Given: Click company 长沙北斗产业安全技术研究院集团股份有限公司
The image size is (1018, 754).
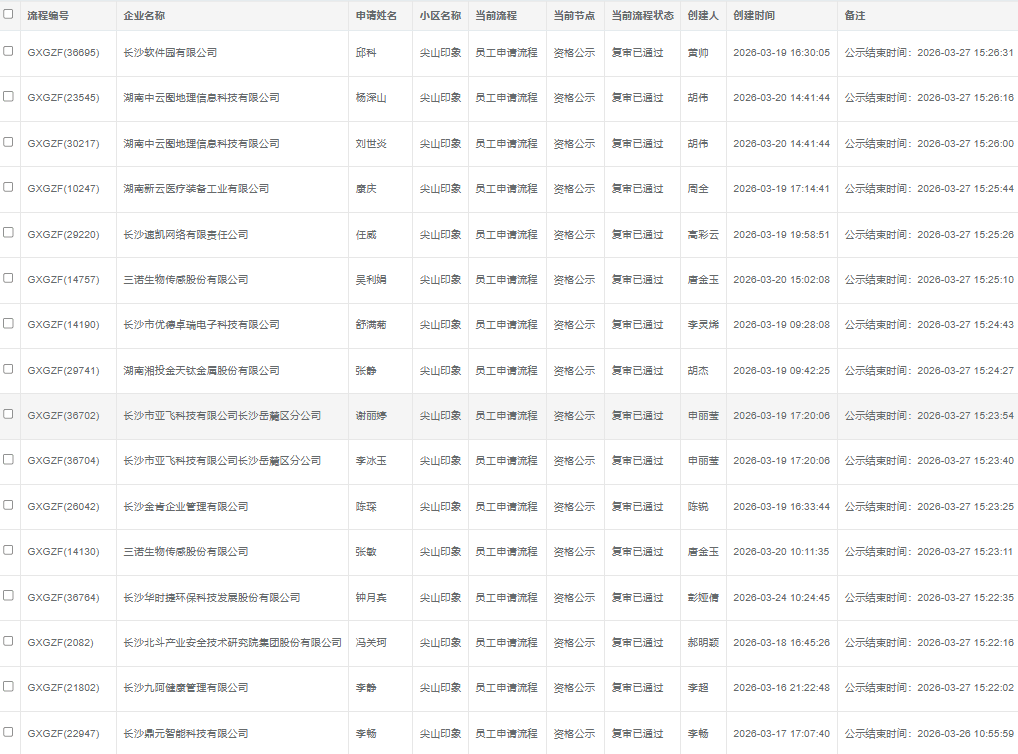Looking at the screenshot, I should coord(232,643).
